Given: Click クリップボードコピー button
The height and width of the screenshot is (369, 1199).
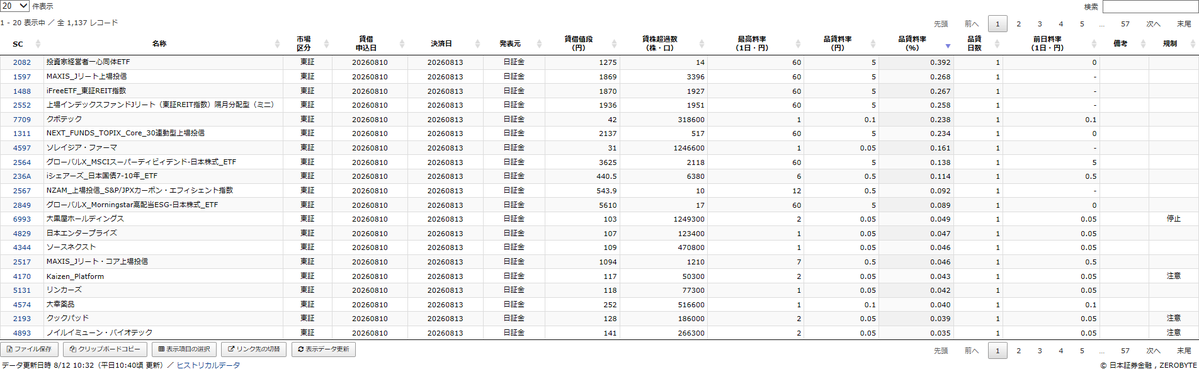Looking at the screenshot, I should pyautogui.click(x=104, y=349).
